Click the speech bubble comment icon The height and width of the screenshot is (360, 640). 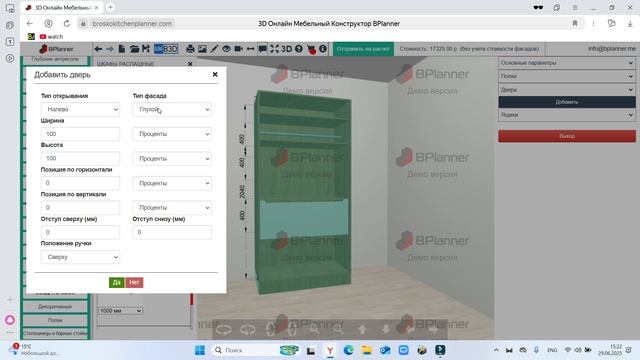[x=262, y=49]
